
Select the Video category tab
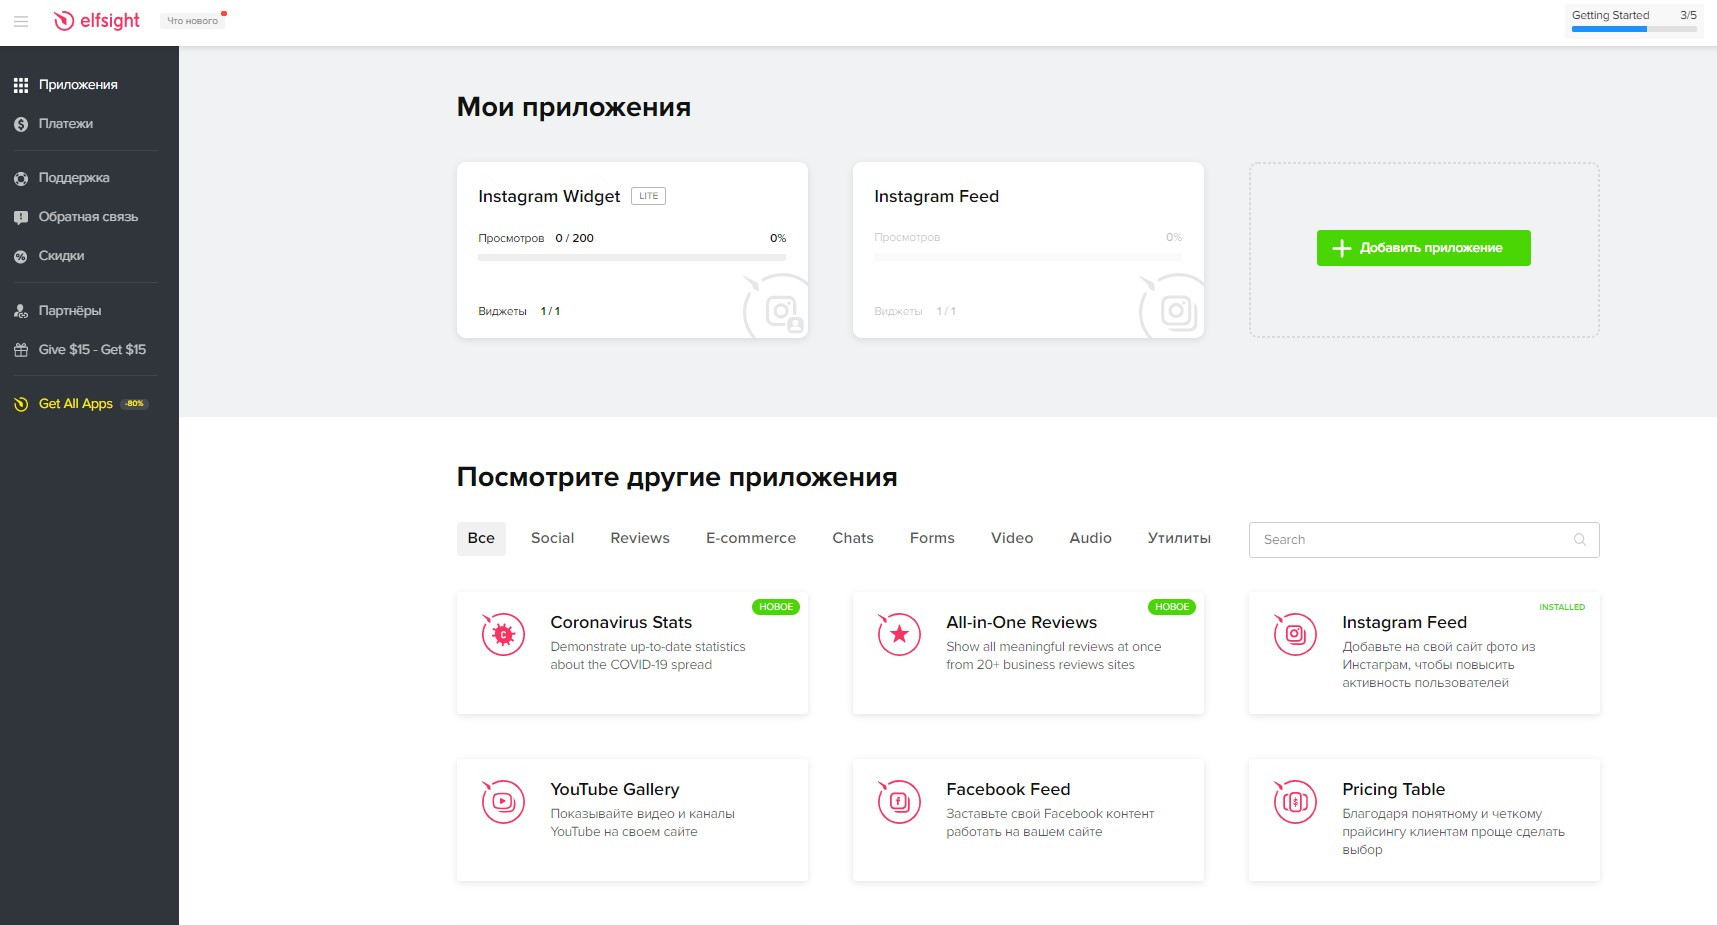1012,538
